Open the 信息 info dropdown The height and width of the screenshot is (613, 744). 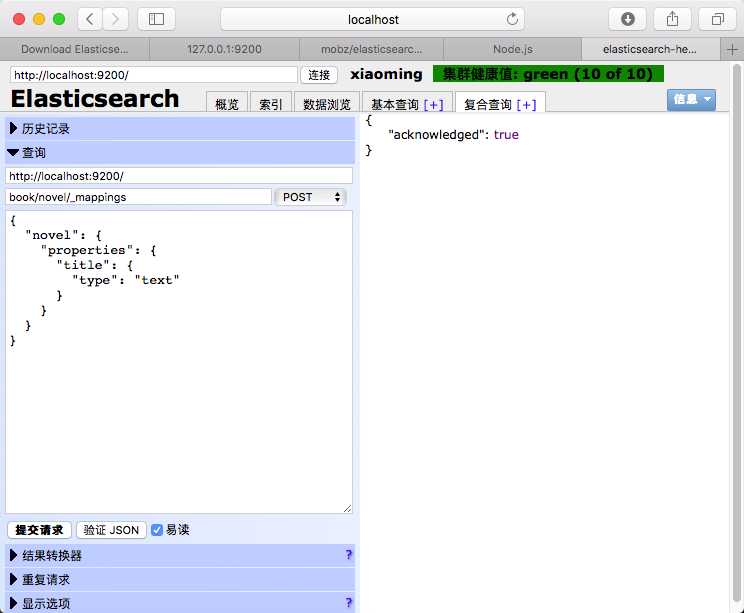tap(691, 100)
